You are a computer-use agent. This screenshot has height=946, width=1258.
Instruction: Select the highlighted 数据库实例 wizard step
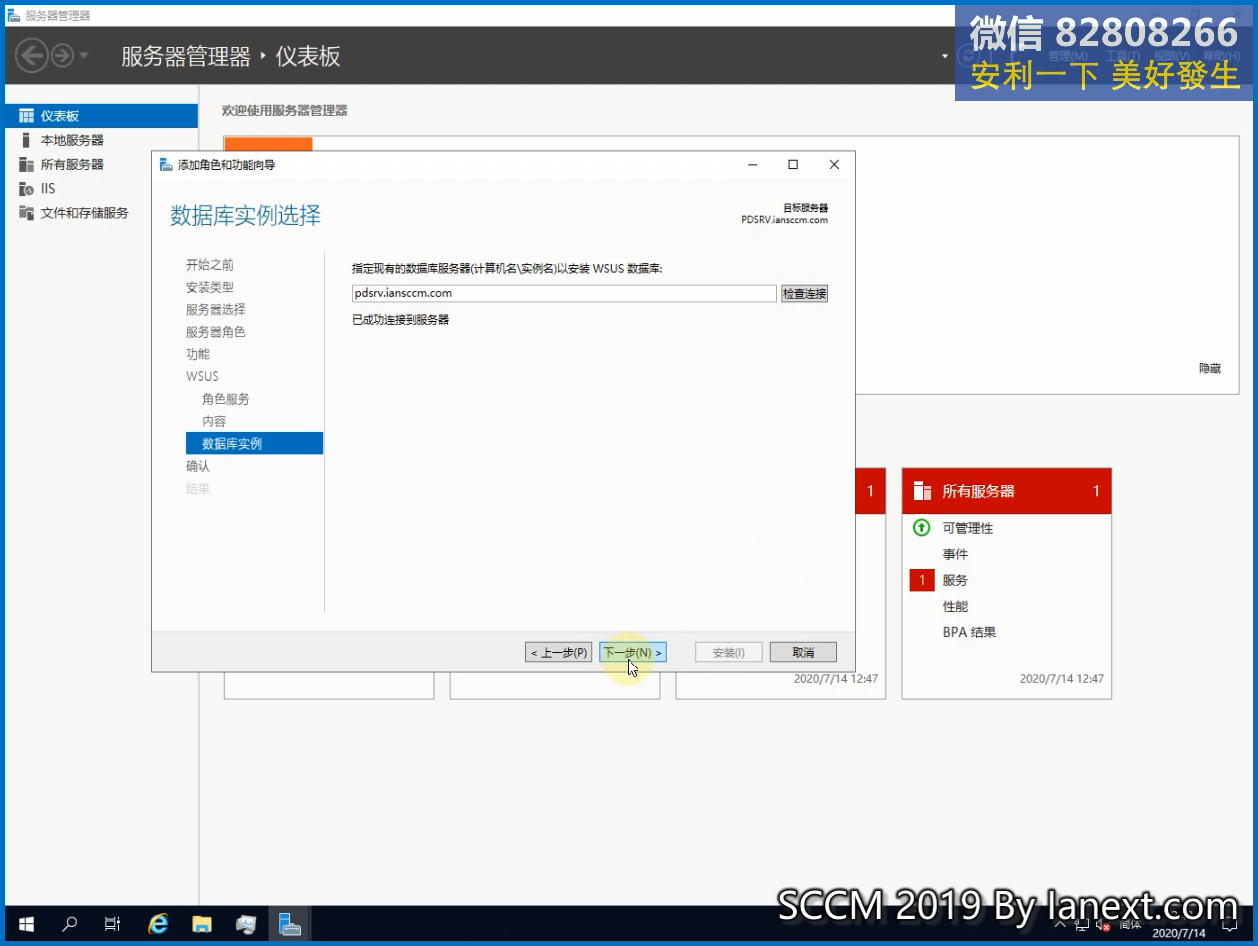click(x=254, y=443)
